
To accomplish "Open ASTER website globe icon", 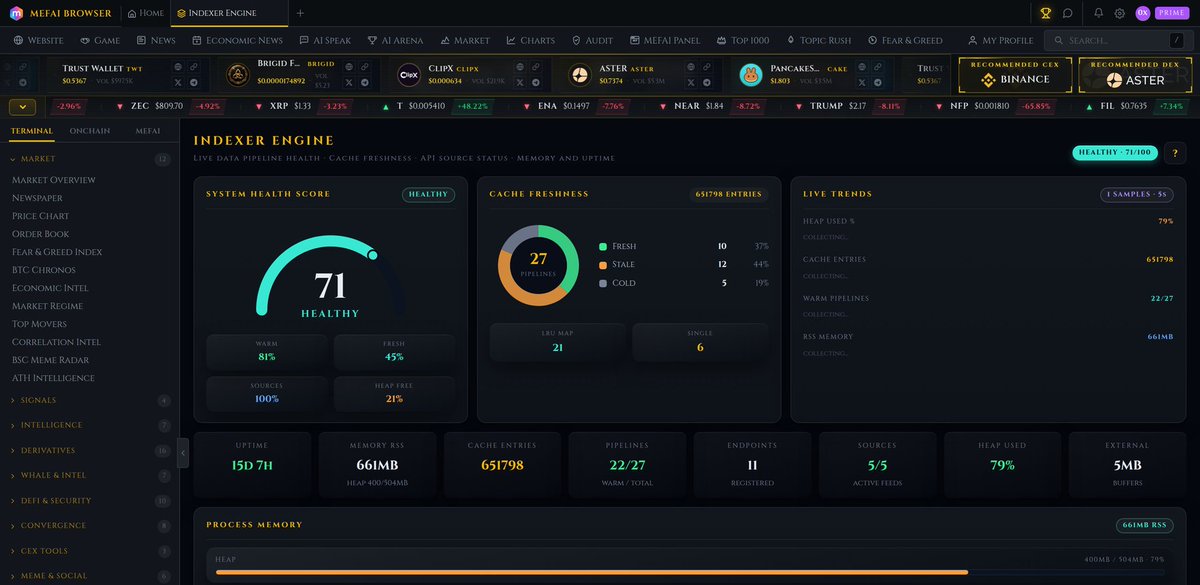I will pos(689,66).
